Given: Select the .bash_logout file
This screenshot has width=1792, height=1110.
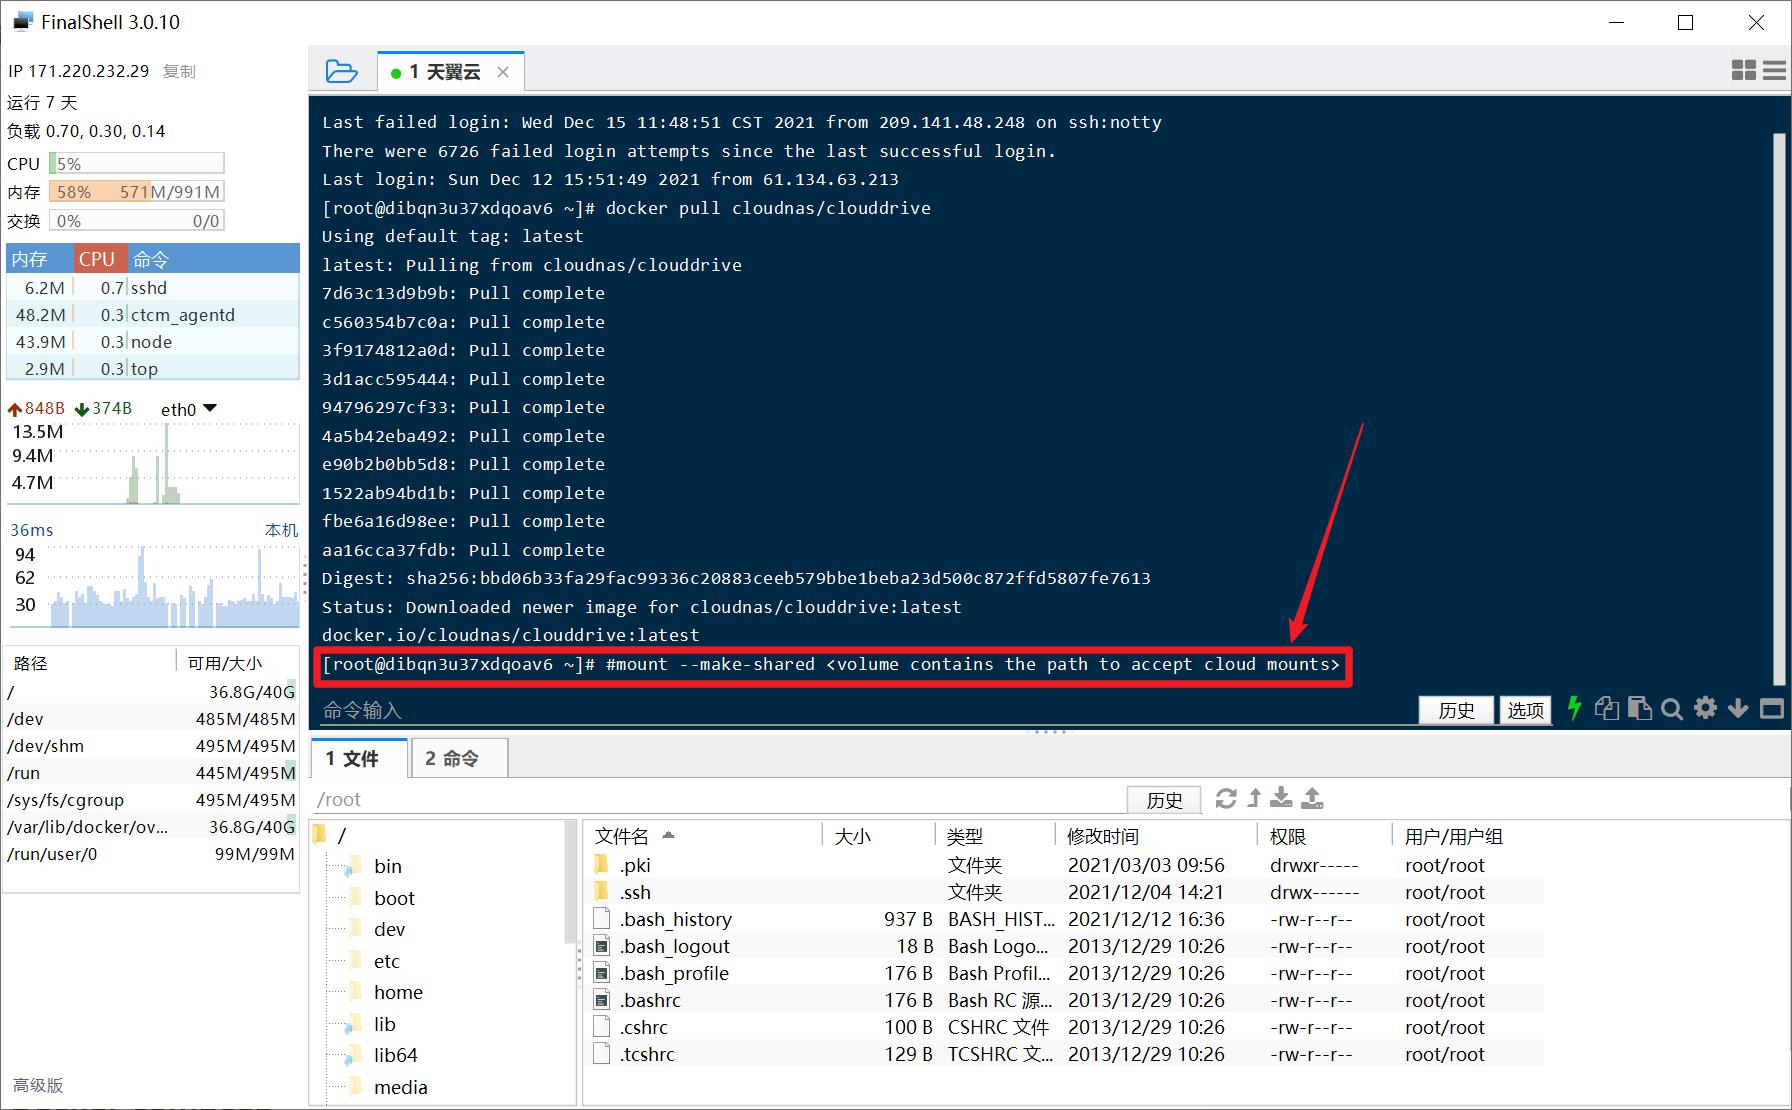Looking at the screenshot, I should pyautogui.click(x=1066, y=946).
